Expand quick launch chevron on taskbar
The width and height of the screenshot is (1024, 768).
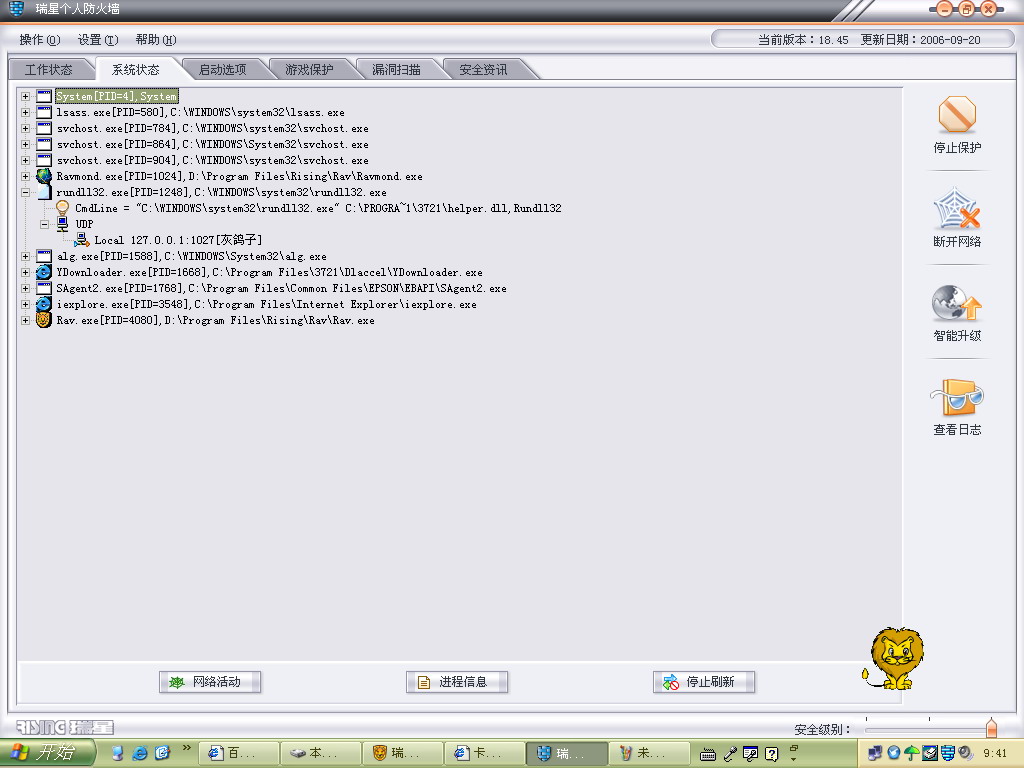(187, 748)
